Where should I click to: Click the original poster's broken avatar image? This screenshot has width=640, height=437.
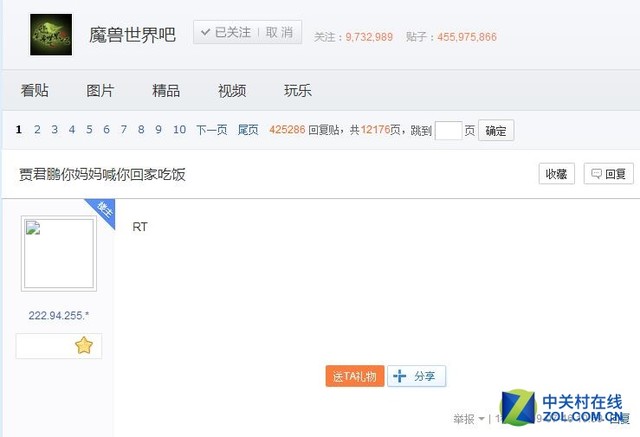click(59, 253)
